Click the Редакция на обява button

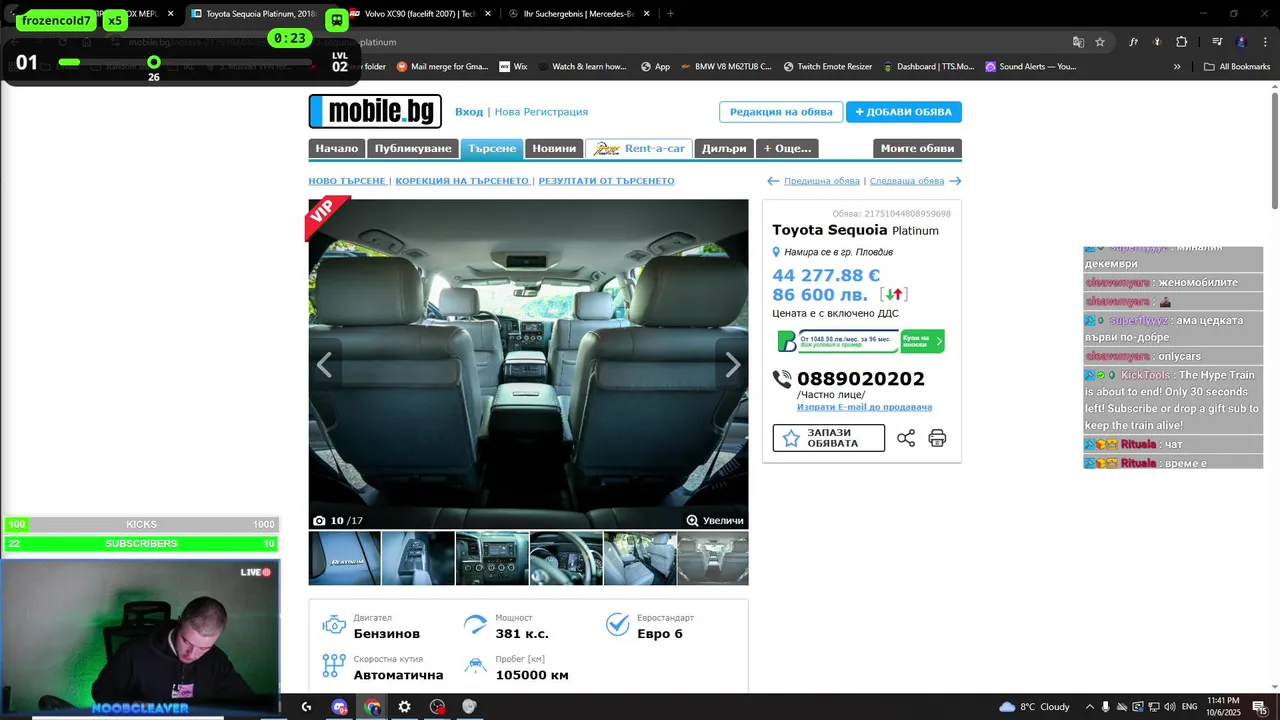pos(781,112)
